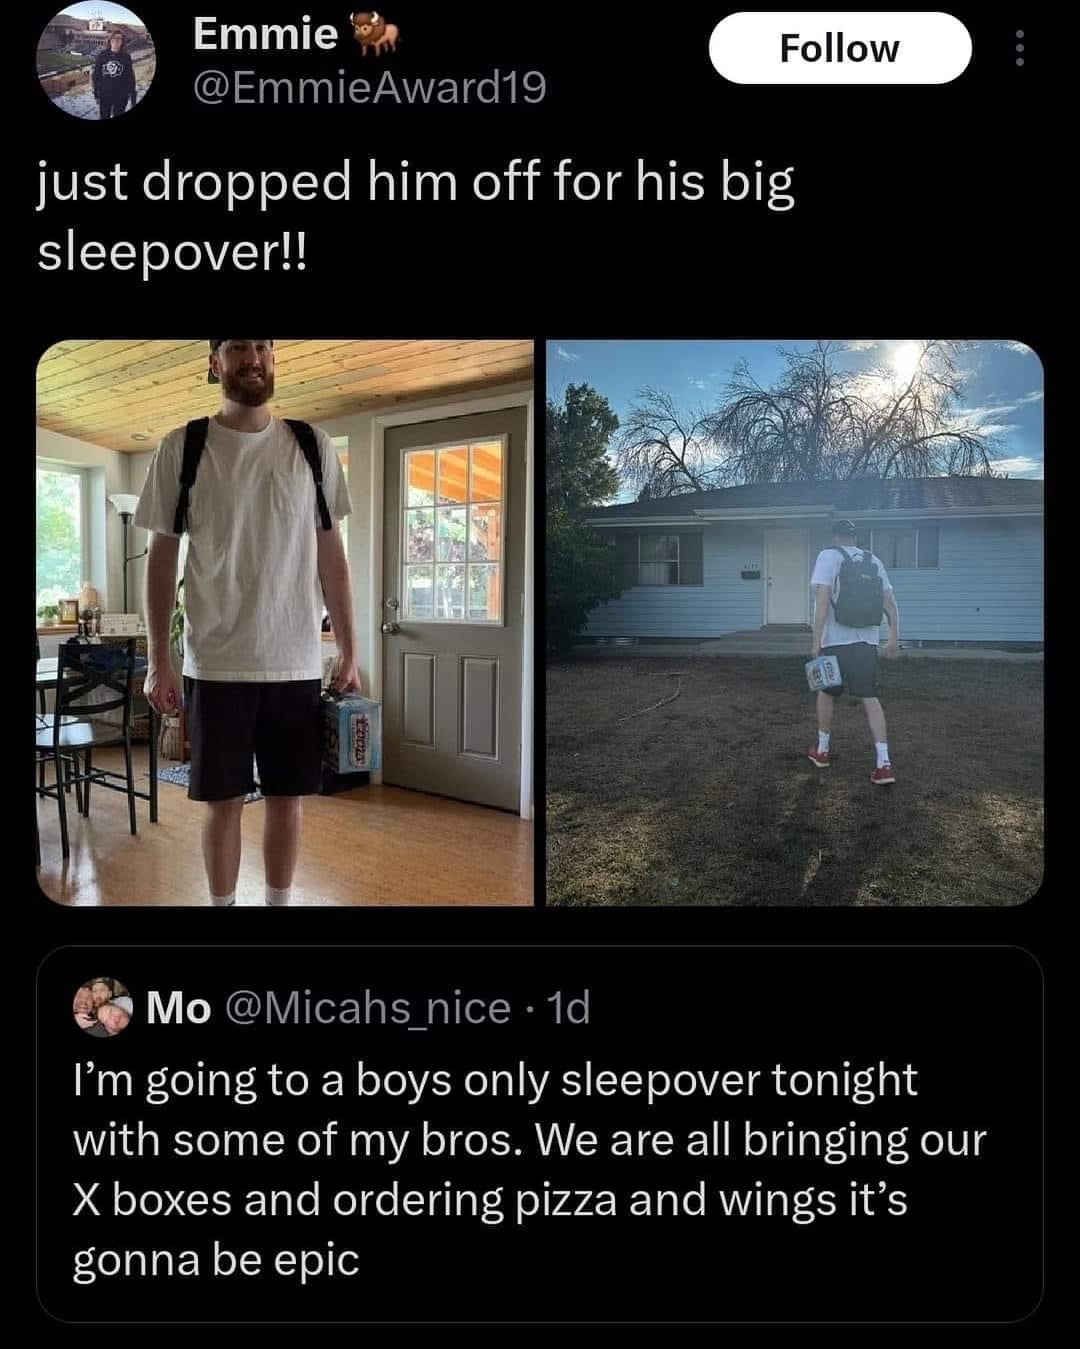
Task: View the outdoor photo of blue house
Action: (795, 622)
